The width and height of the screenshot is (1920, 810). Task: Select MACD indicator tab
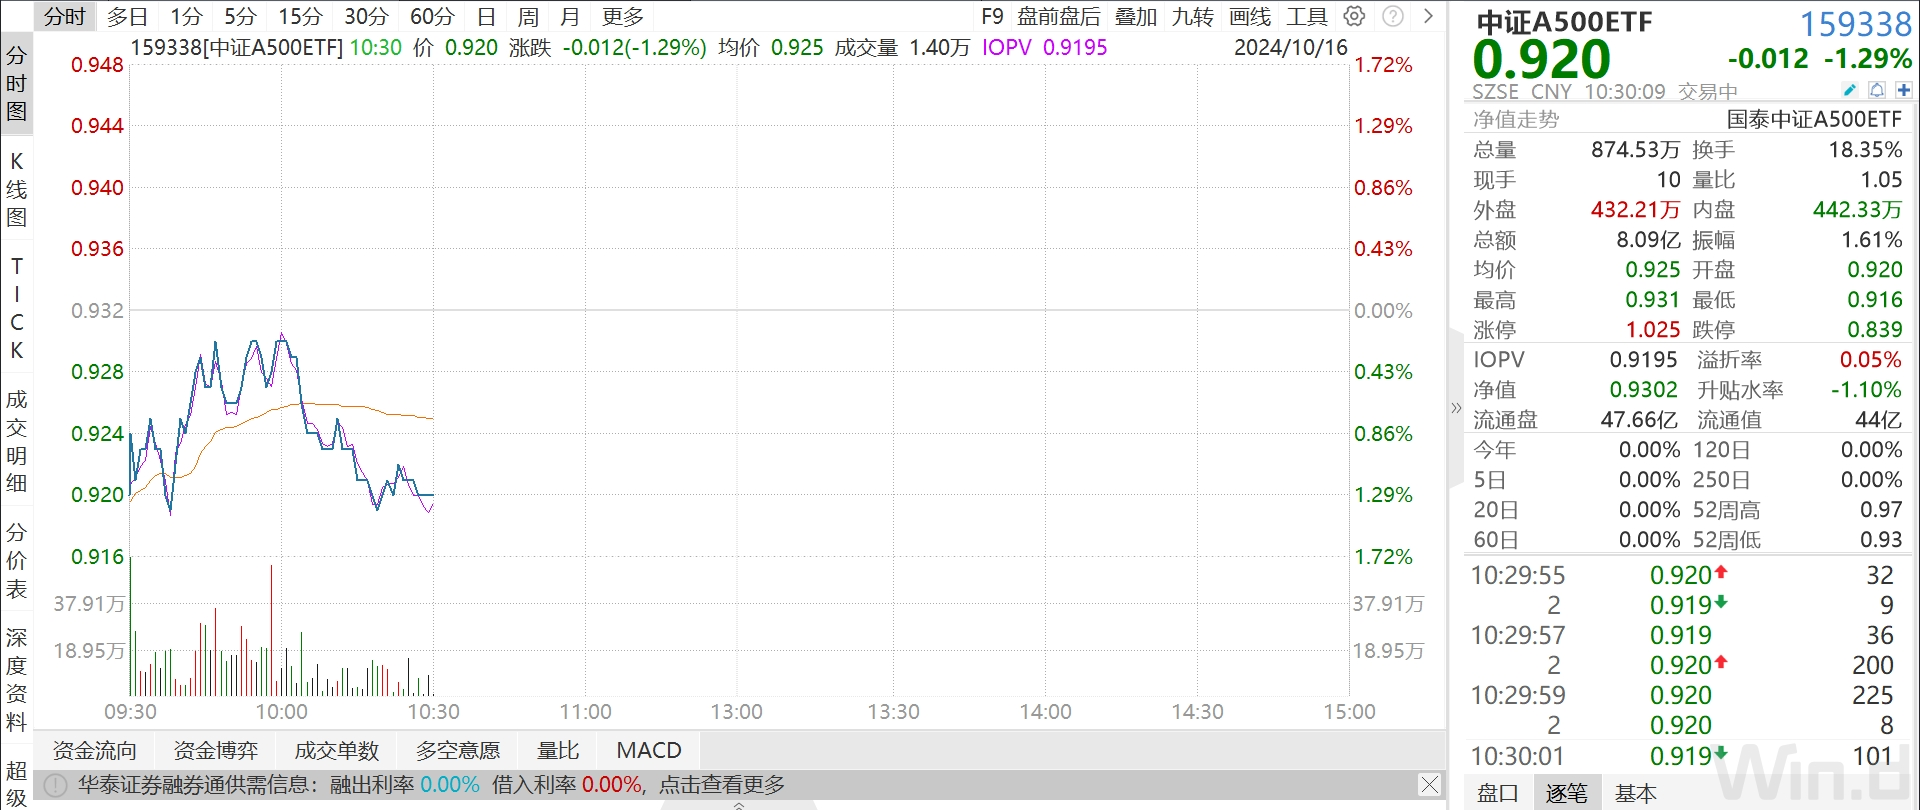pos(649,750)
